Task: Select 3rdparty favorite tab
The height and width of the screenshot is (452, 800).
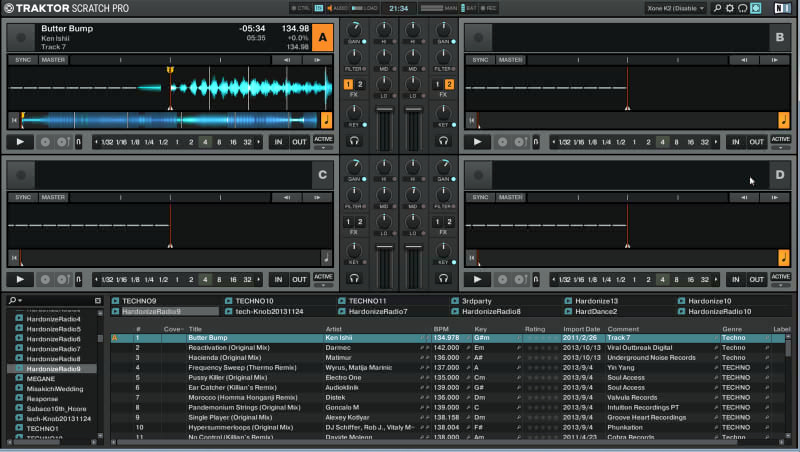Action: point(476,301)
